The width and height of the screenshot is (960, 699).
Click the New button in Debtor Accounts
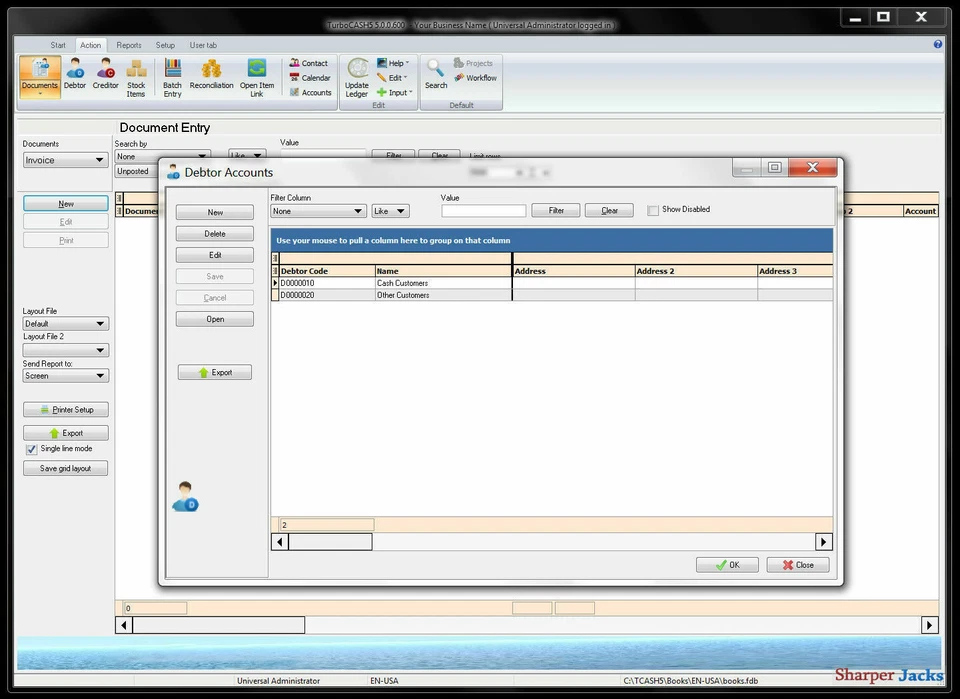pyautogui.click(x=214, y=211)
